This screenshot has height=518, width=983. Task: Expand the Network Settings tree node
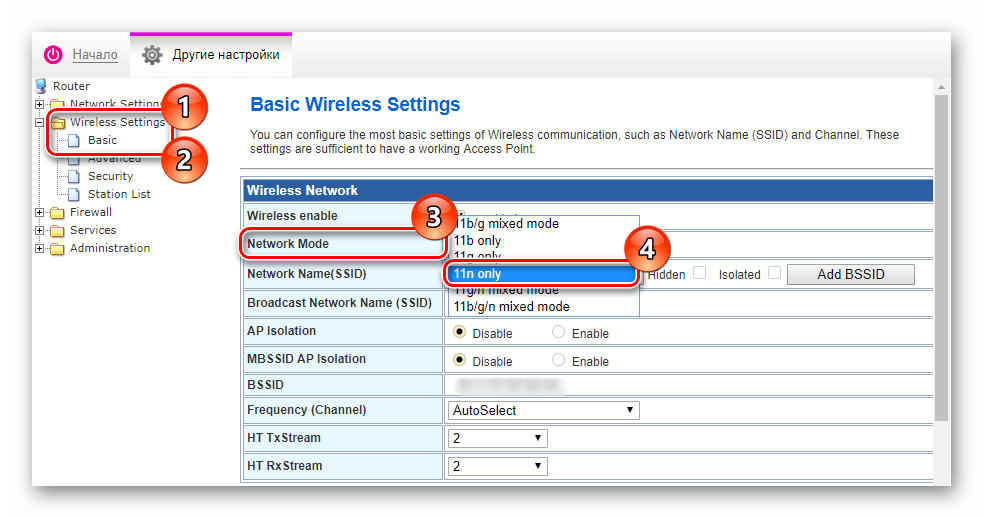[39, 104]
